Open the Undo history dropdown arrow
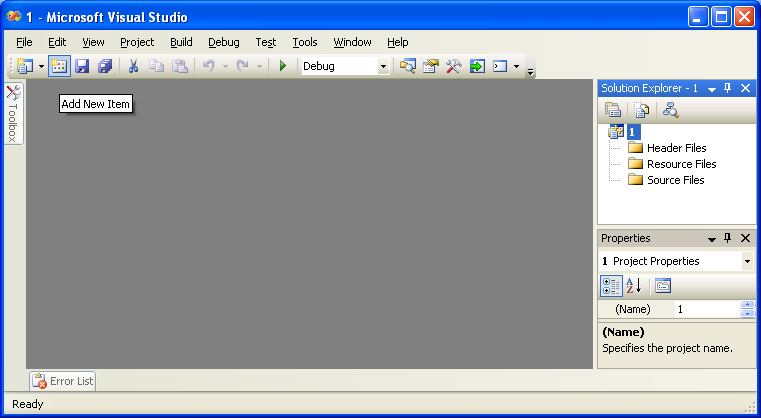Viewport: 761px width, 418px height. [x=225, y=67]
